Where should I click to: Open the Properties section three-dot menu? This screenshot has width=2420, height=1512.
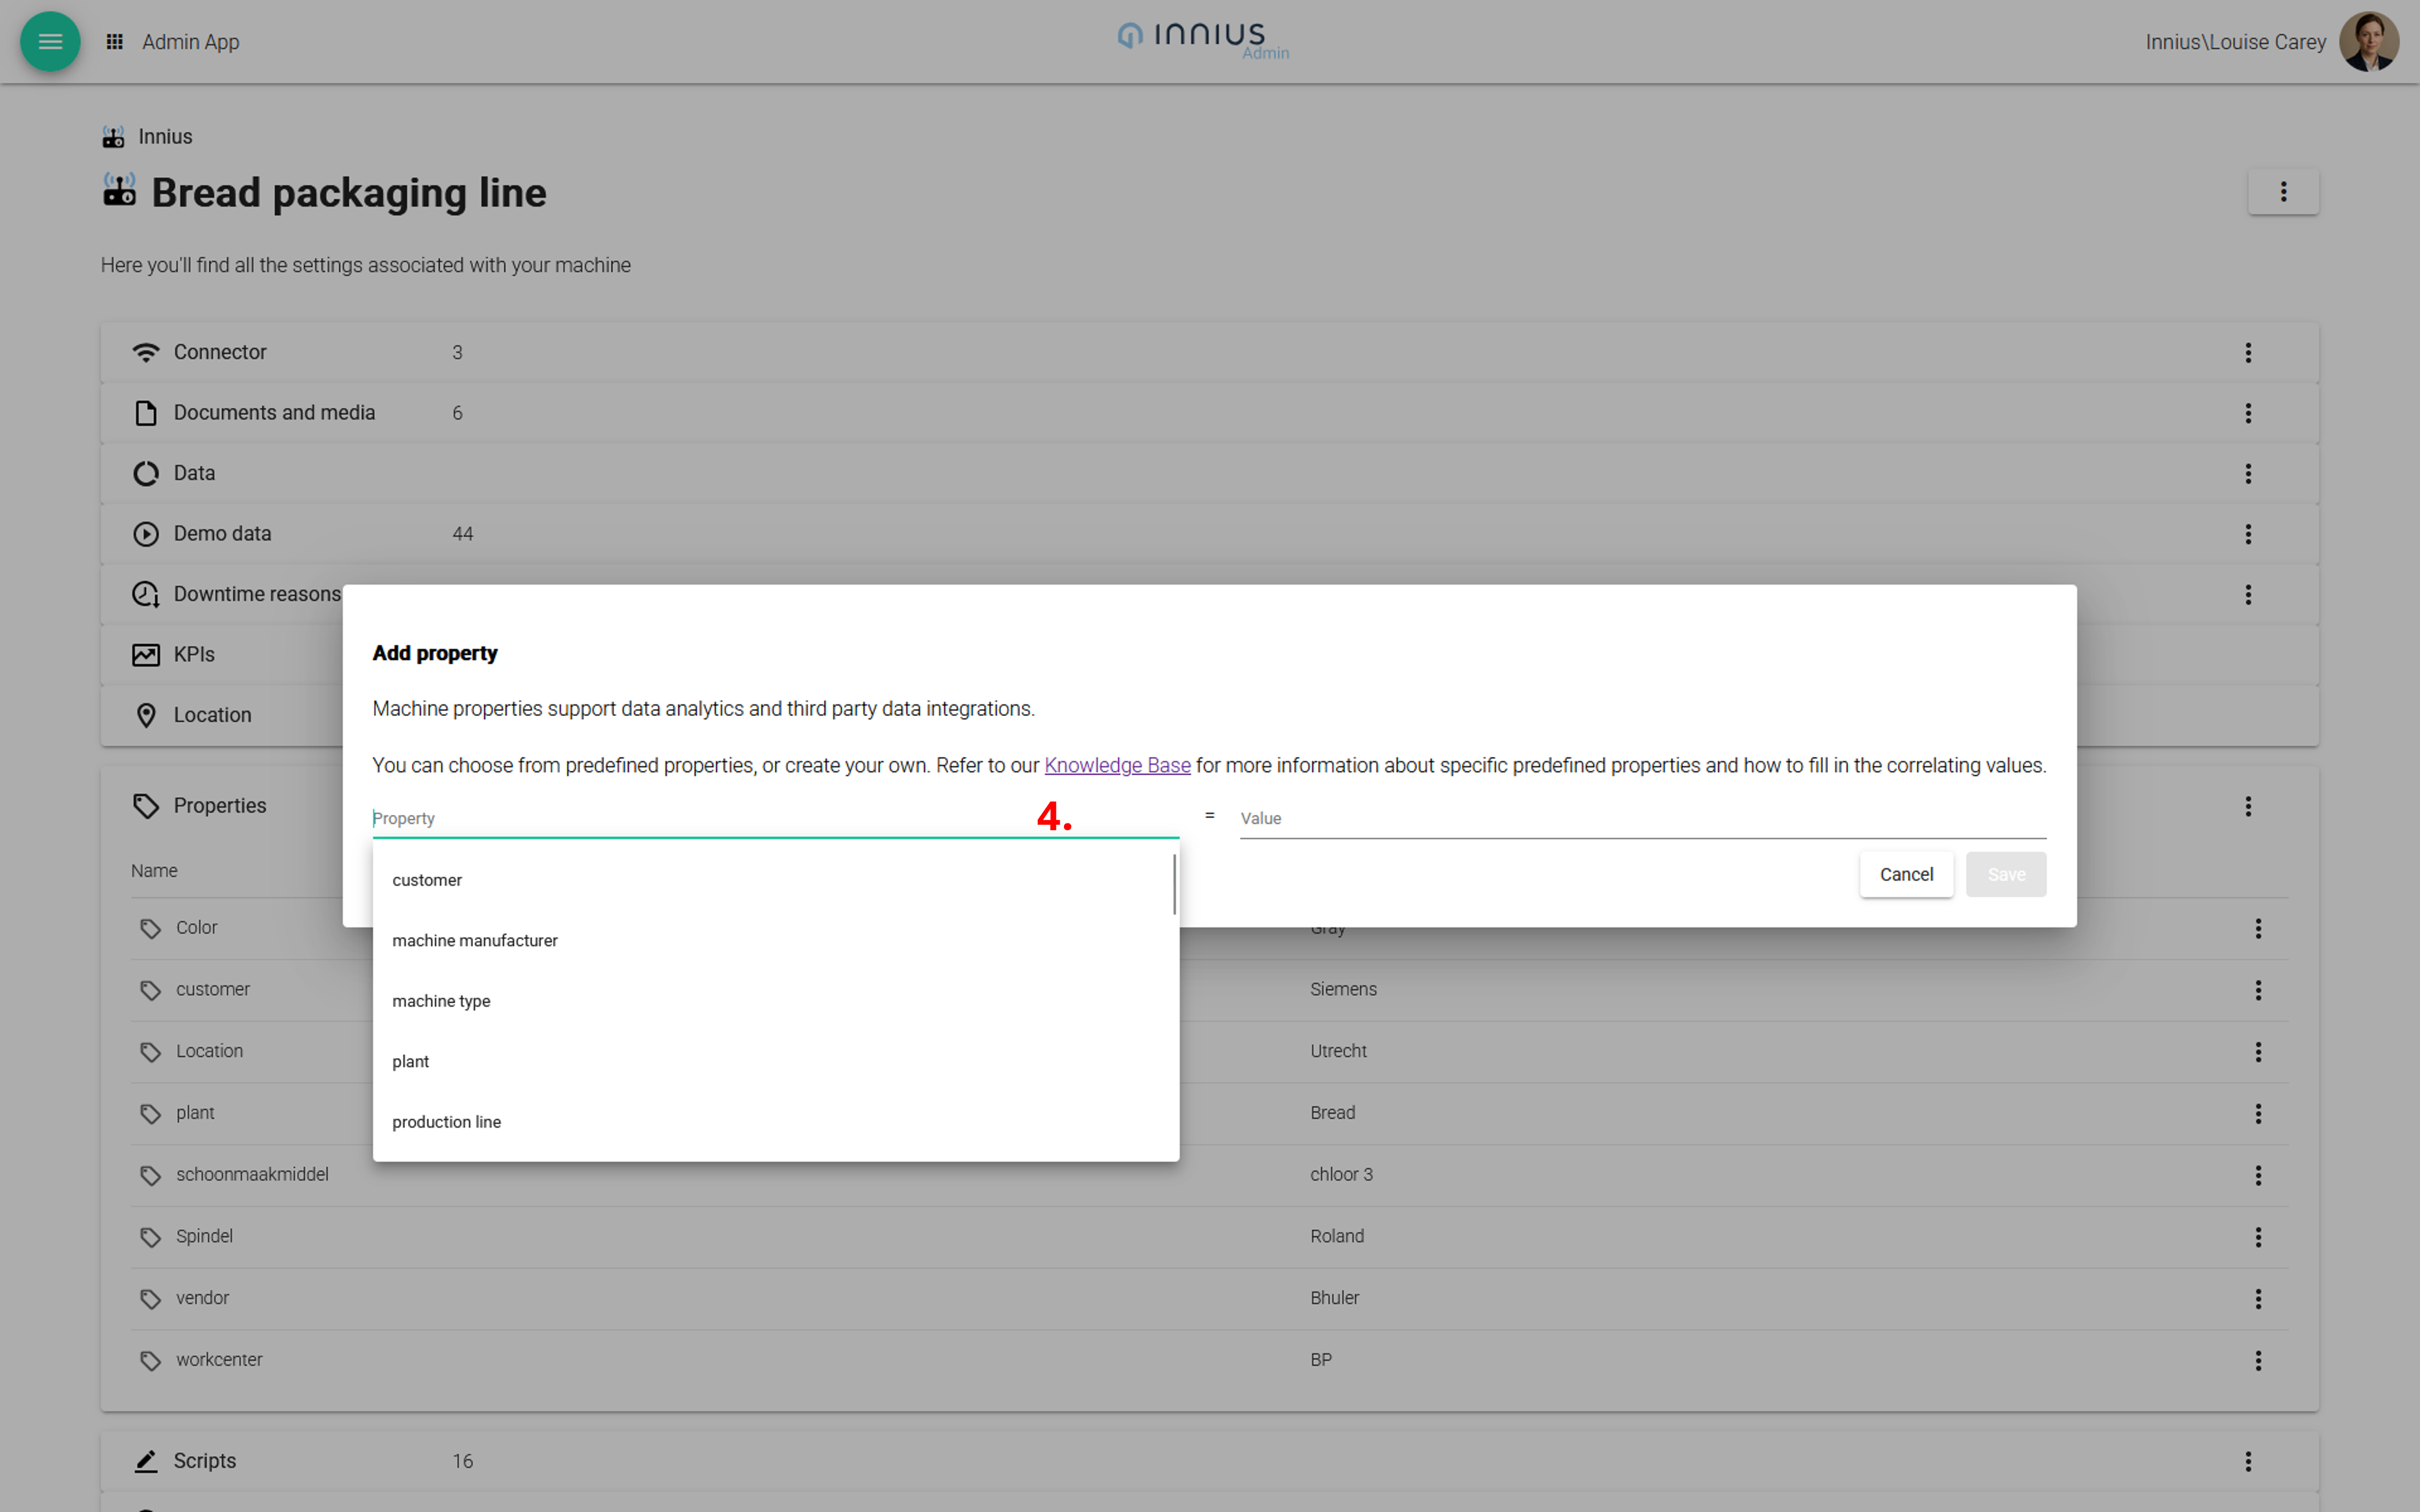coord(2247,806)
